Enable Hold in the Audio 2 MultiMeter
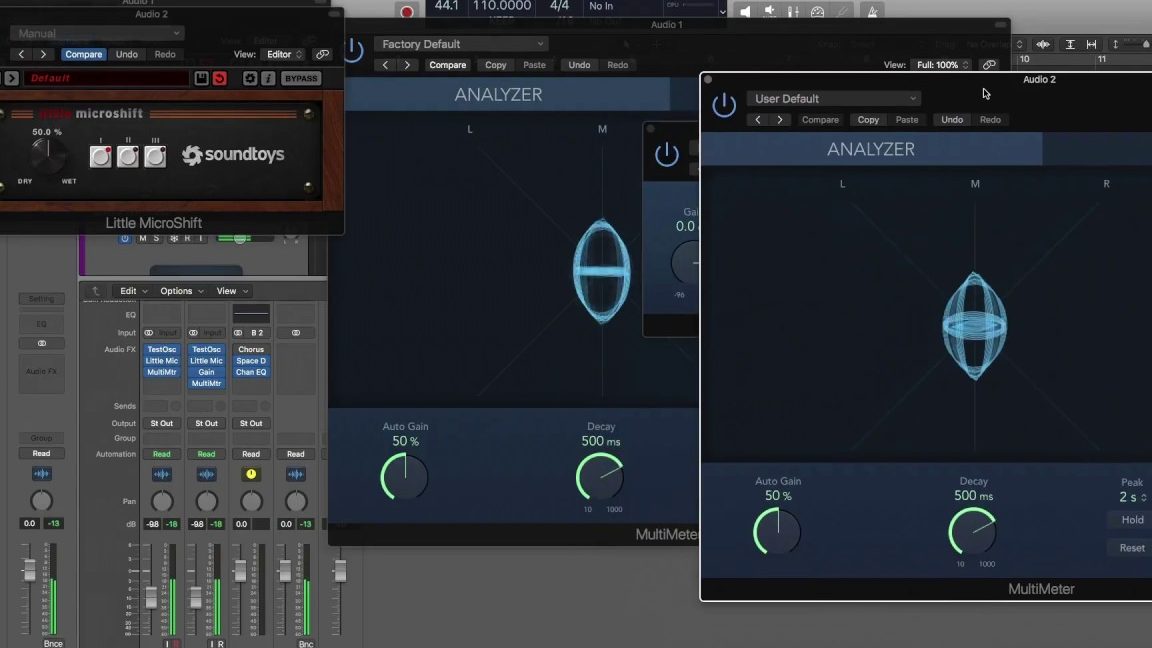Viewport: 1152px width, 648px height. (1129, 519)
